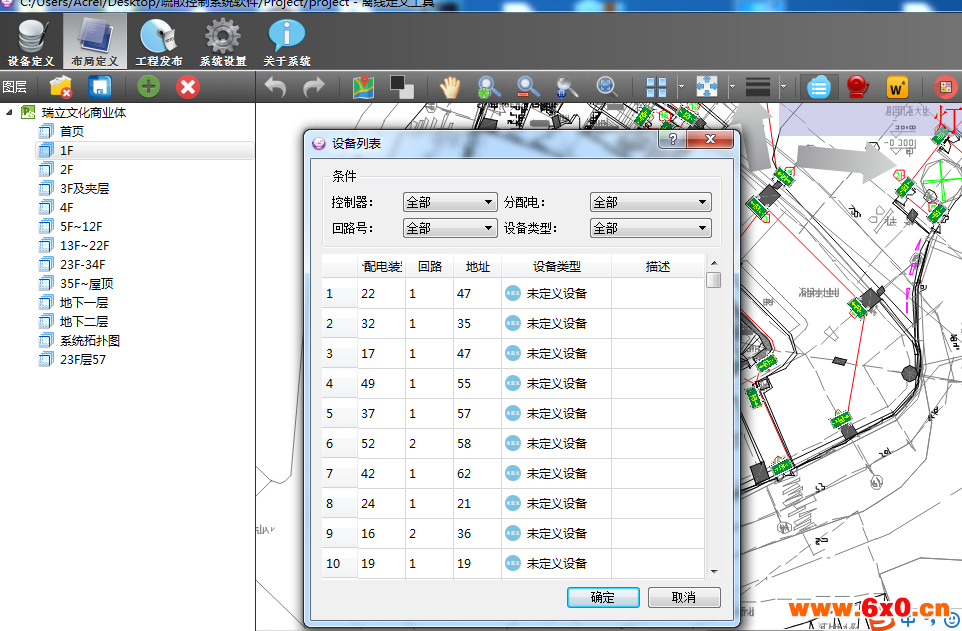Select the 4F layer in tree
This screenshot has height=631, width=962.
click(x=66, y=207)
